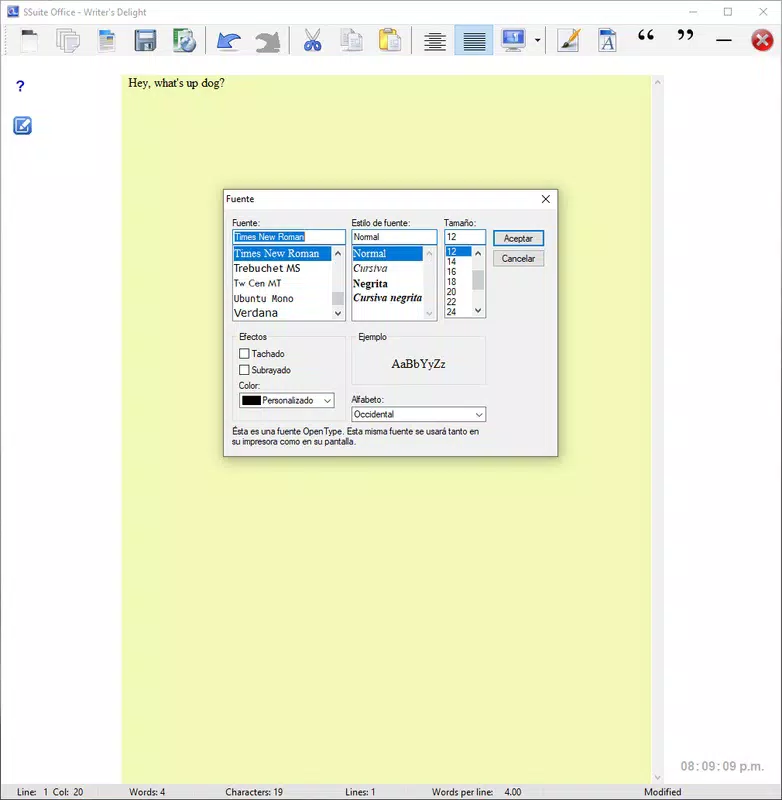Viewport: 782px width, 800px height.
Task: Click the monitor display mode icon
Action: click(x=513, y=40)
